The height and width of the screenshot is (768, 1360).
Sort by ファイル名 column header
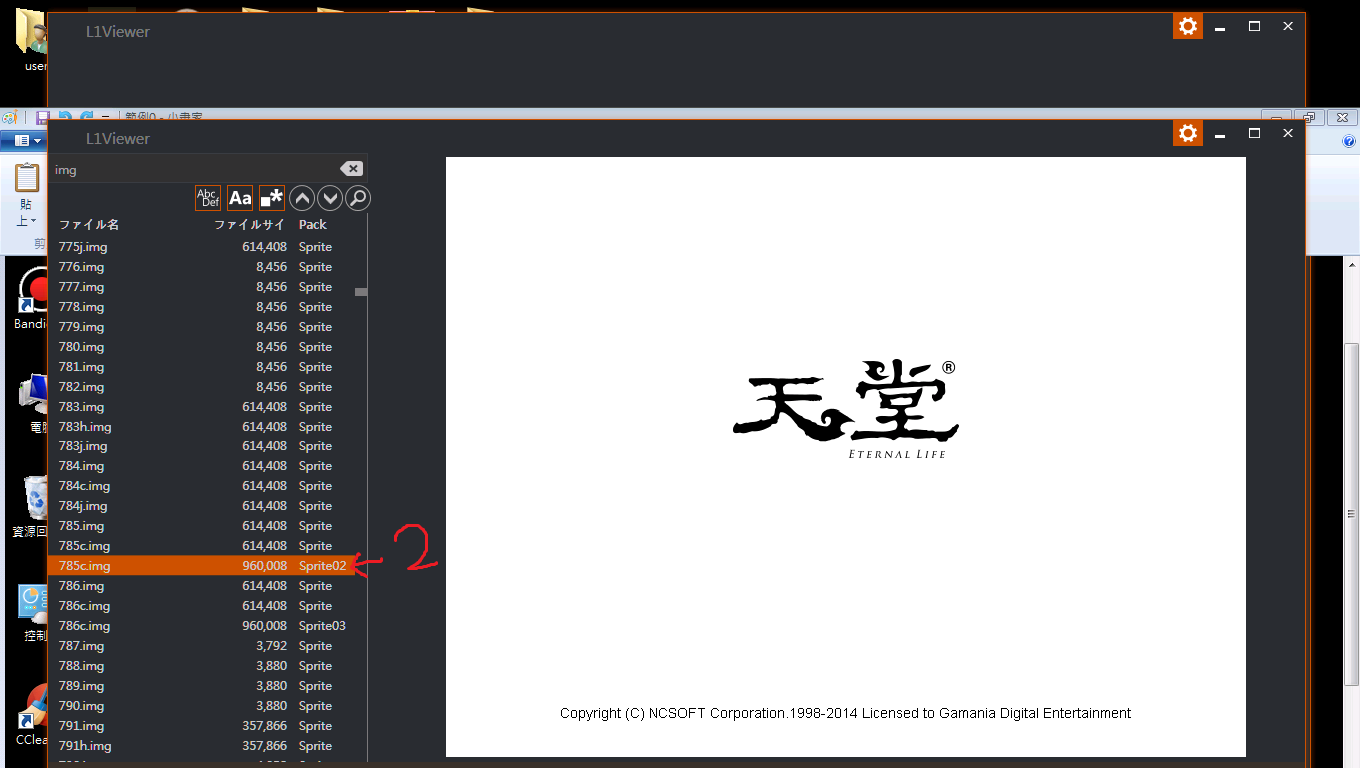89,225
